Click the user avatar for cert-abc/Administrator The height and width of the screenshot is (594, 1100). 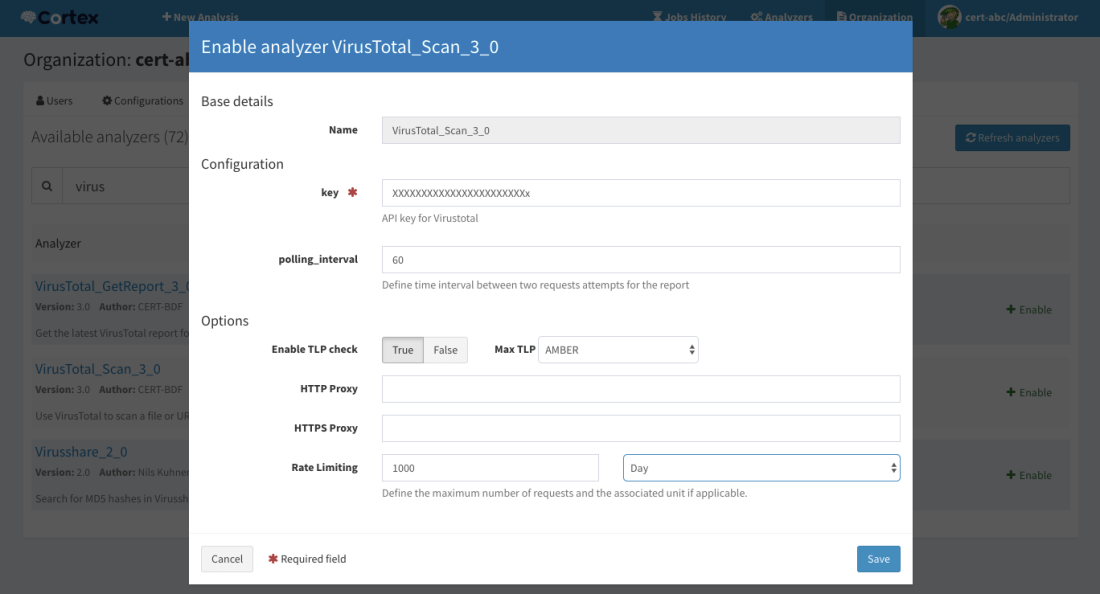point(948,17)
